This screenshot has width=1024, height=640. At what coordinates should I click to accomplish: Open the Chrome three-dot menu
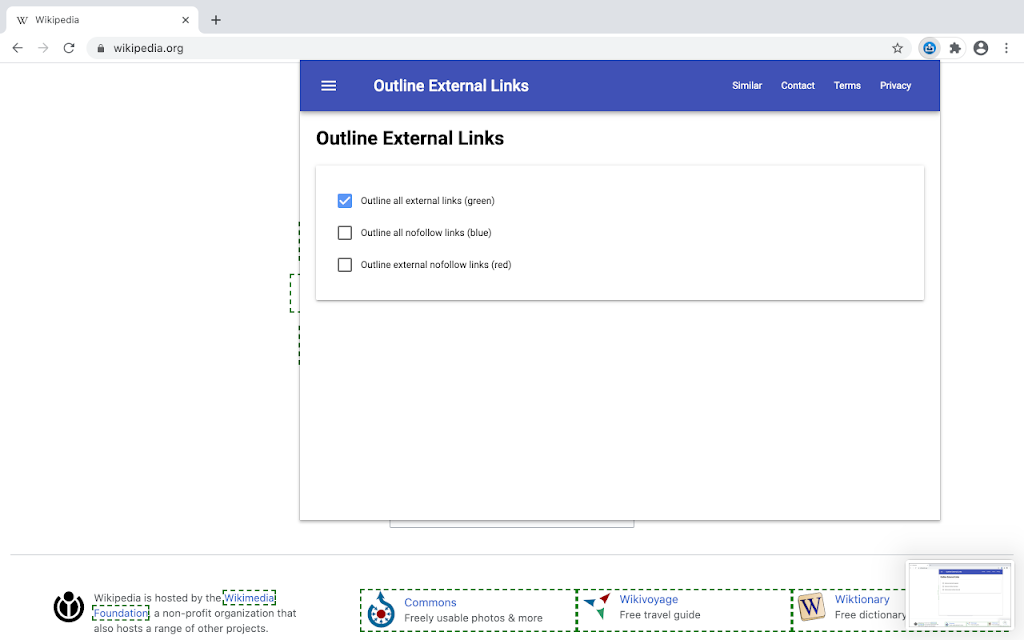point(1006,48)
